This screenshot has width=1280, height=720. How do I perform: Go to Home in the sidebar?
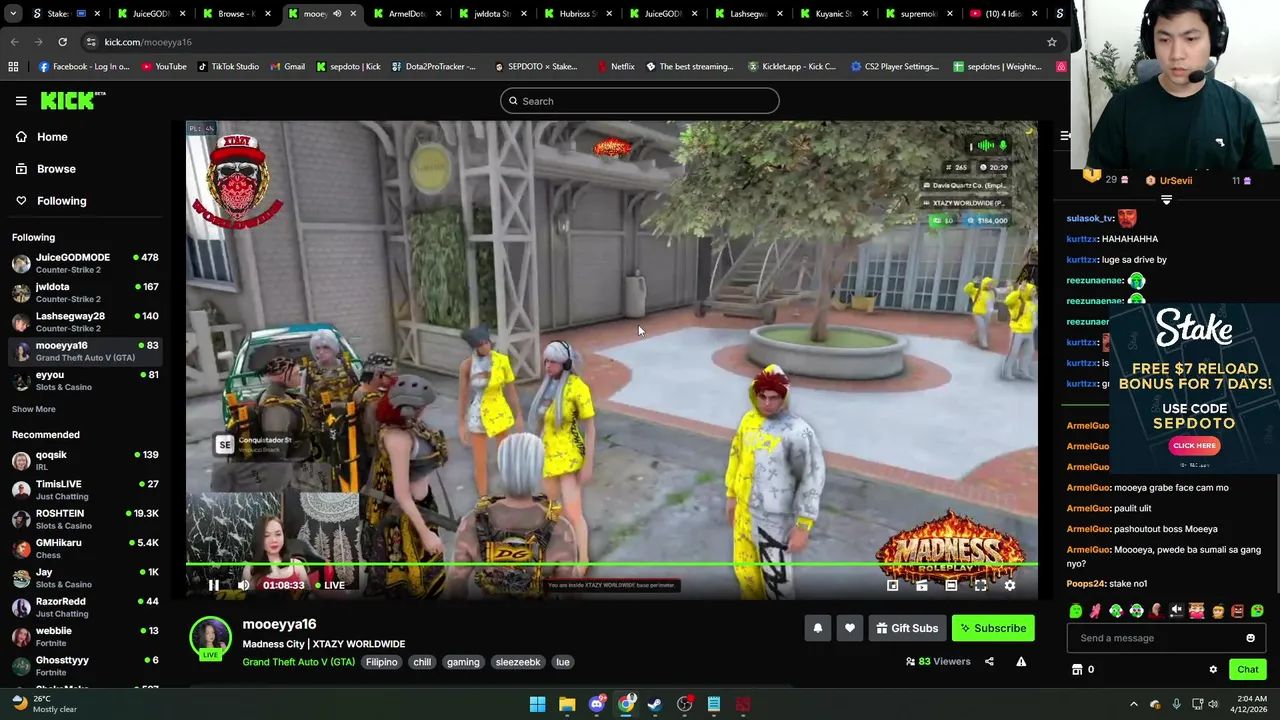click(x=85, y=137)
